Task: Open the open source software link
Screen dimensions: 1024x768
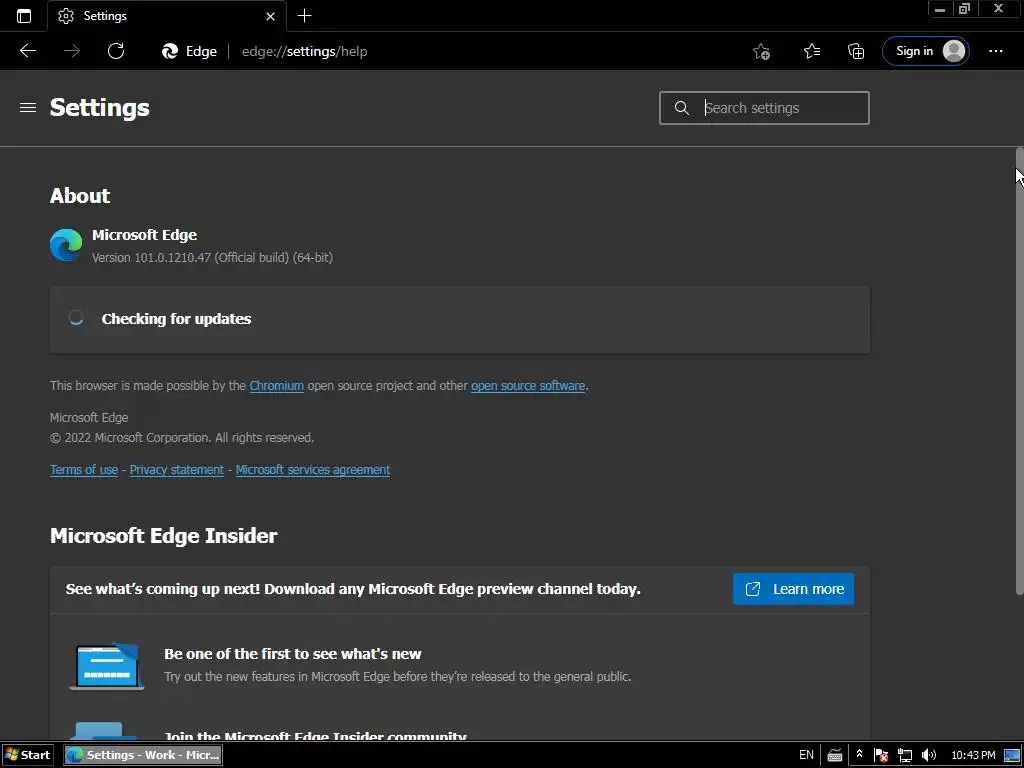Action: [x=528, y=385]
